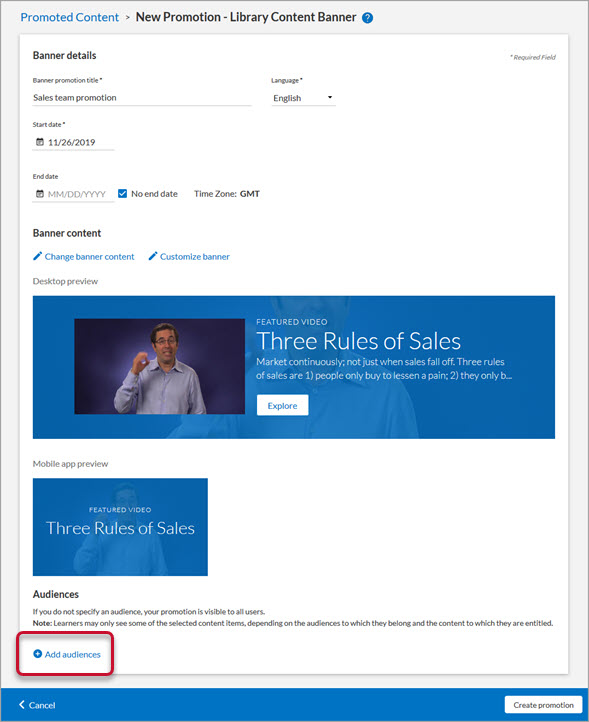
Task: Click the video thumbnail in desktop preview
Action: [x=159, y=367]
